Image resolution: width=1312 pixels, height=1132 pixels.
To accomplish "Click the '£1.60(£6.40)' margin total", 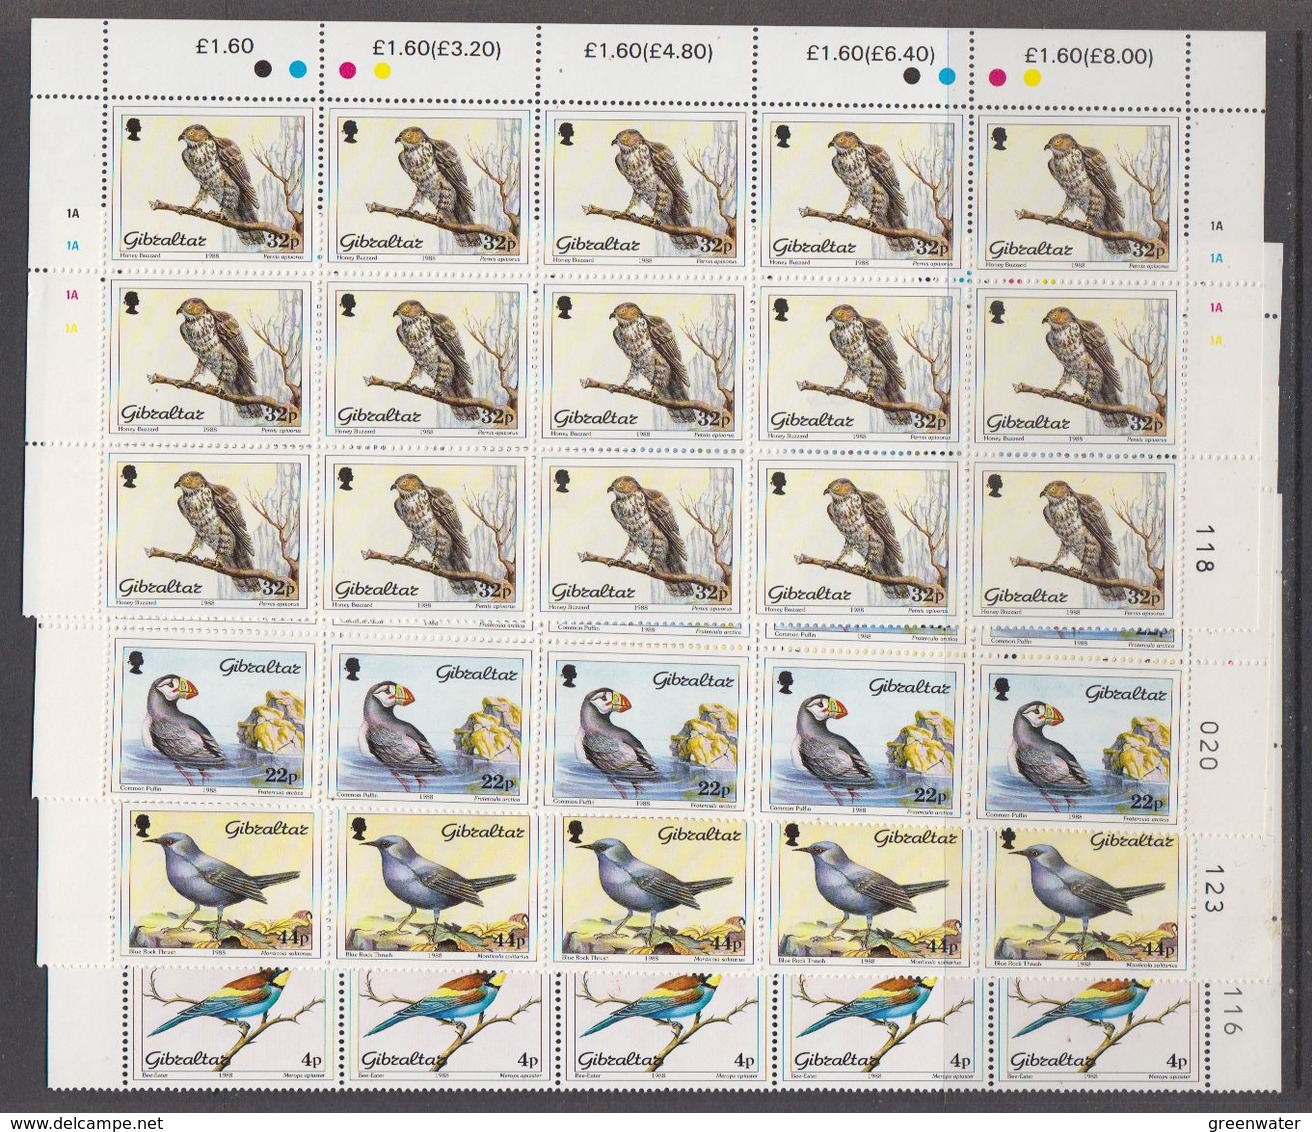I will click(x=871, y=54).
